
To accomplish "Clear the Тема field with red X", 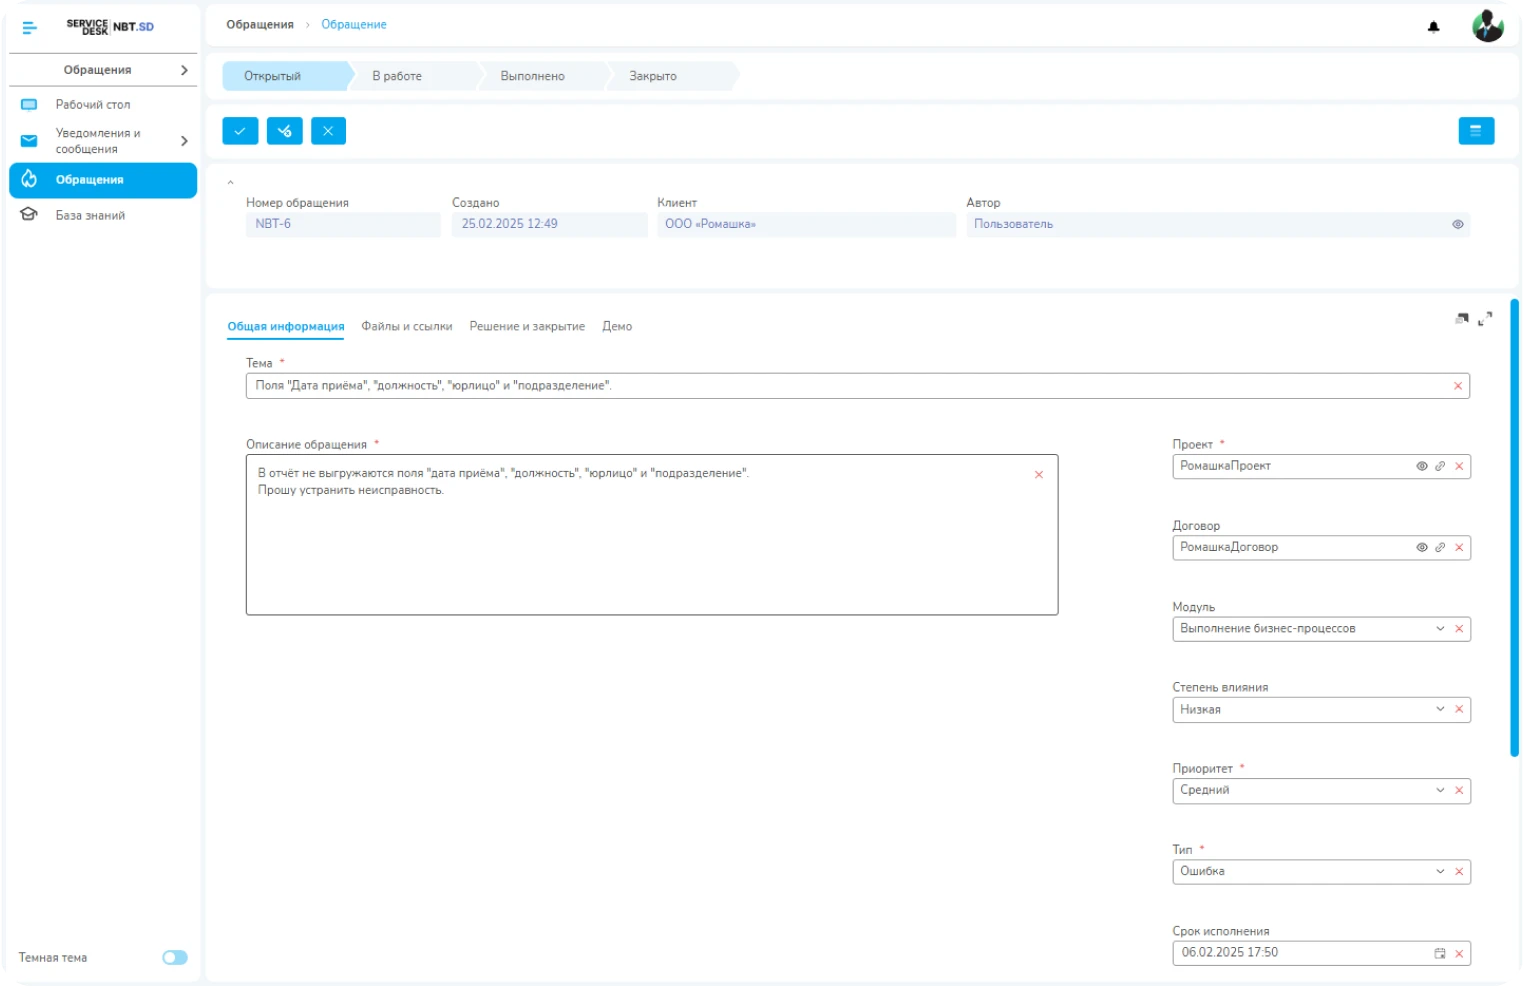I will click(x=1457, y=386).
